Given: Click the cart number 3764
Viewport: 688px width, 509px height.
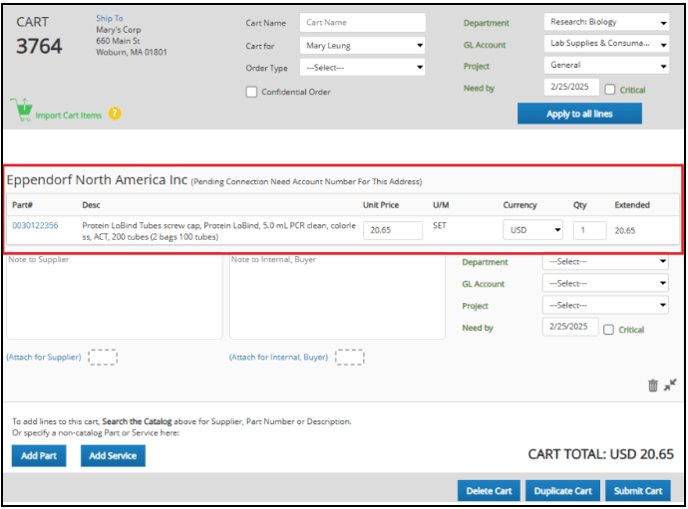Looking at the screenshot, I should 39,46.
